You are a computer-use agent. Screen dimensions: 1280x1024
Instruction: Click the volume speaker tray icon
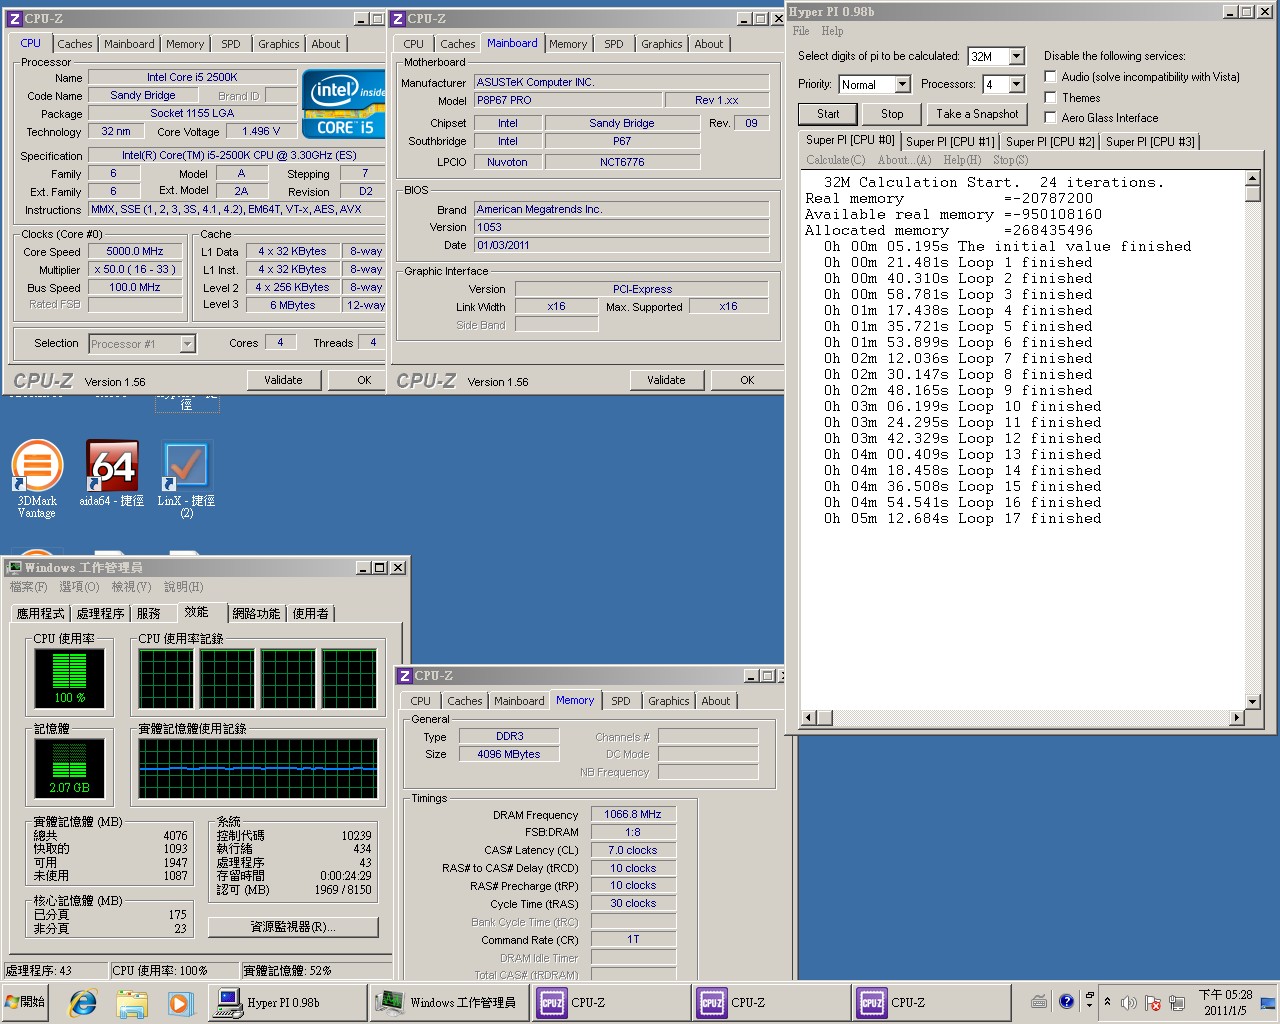pyautogui.click(x=1129, y=1002)
